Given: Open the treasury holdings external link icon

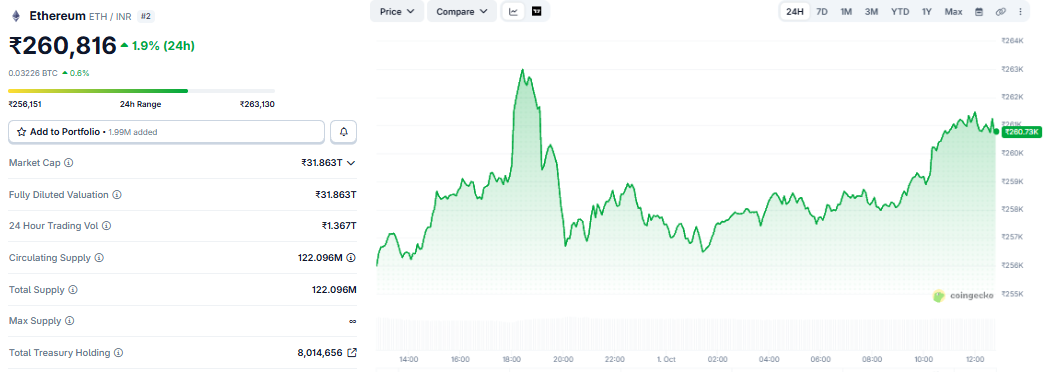Looking at the screenshot, I should pyautogui.click(x=352, y=353).
